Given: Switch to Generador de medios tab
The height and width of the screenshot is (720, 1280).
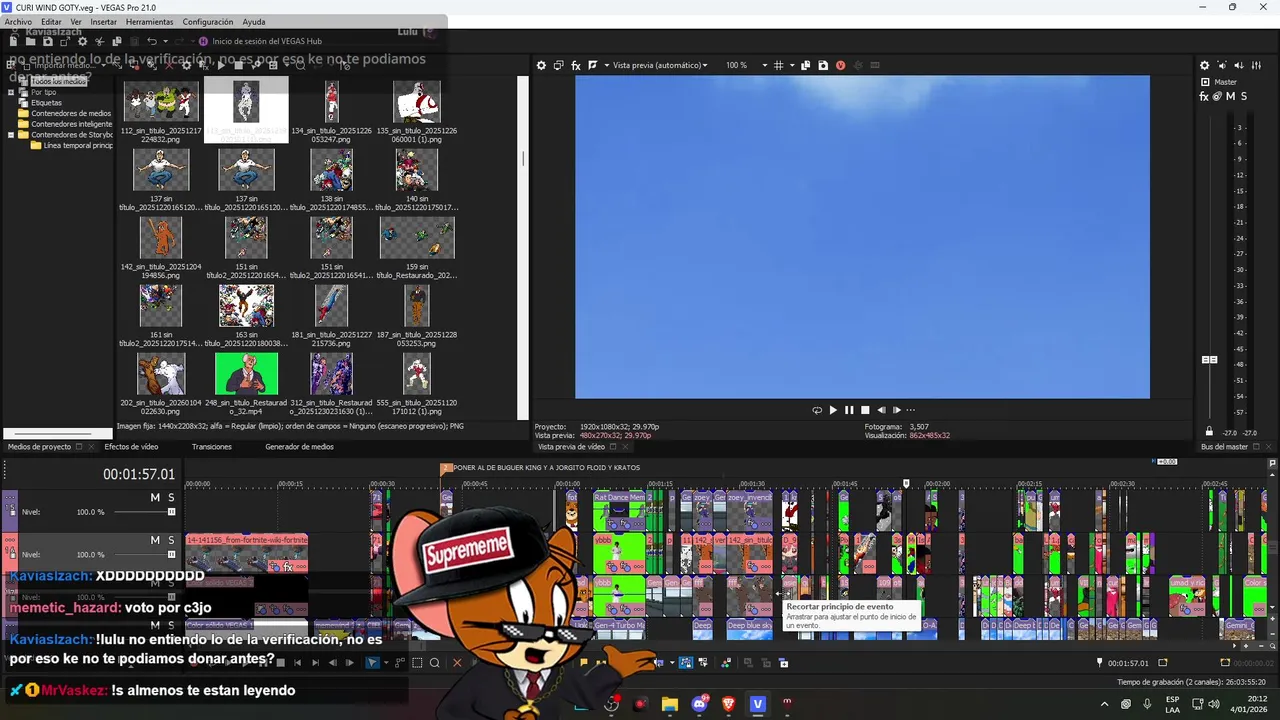Looking at the screenshot, I should 299,447.
